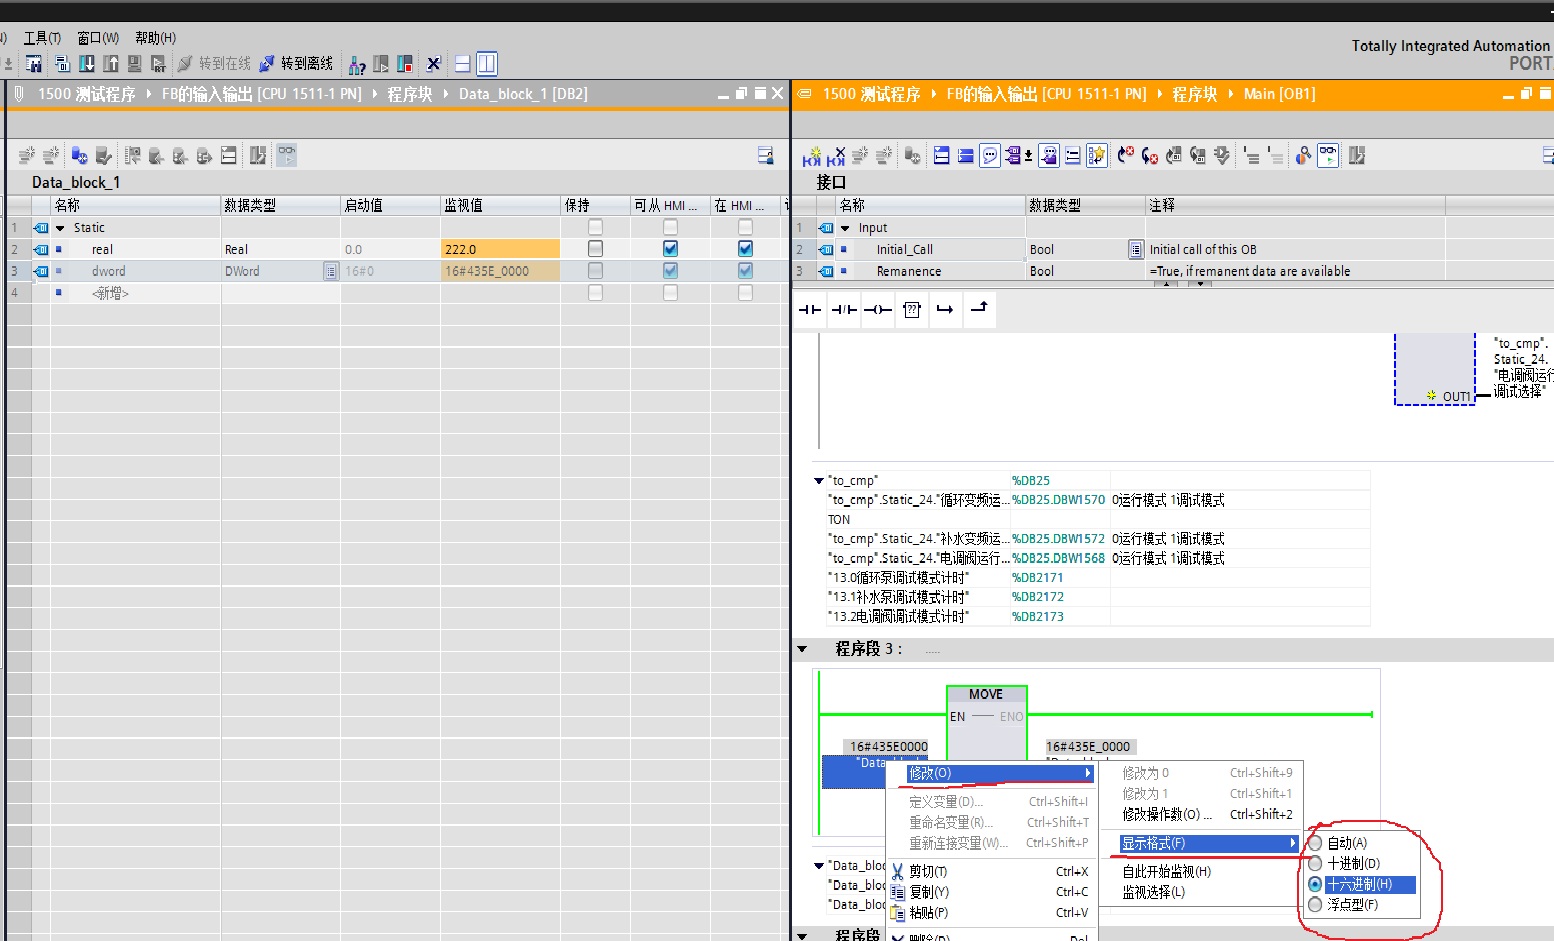Click vertical split editor layout icon
The width and height of the screenshot is (1554, 941).
tap(487, 64)
